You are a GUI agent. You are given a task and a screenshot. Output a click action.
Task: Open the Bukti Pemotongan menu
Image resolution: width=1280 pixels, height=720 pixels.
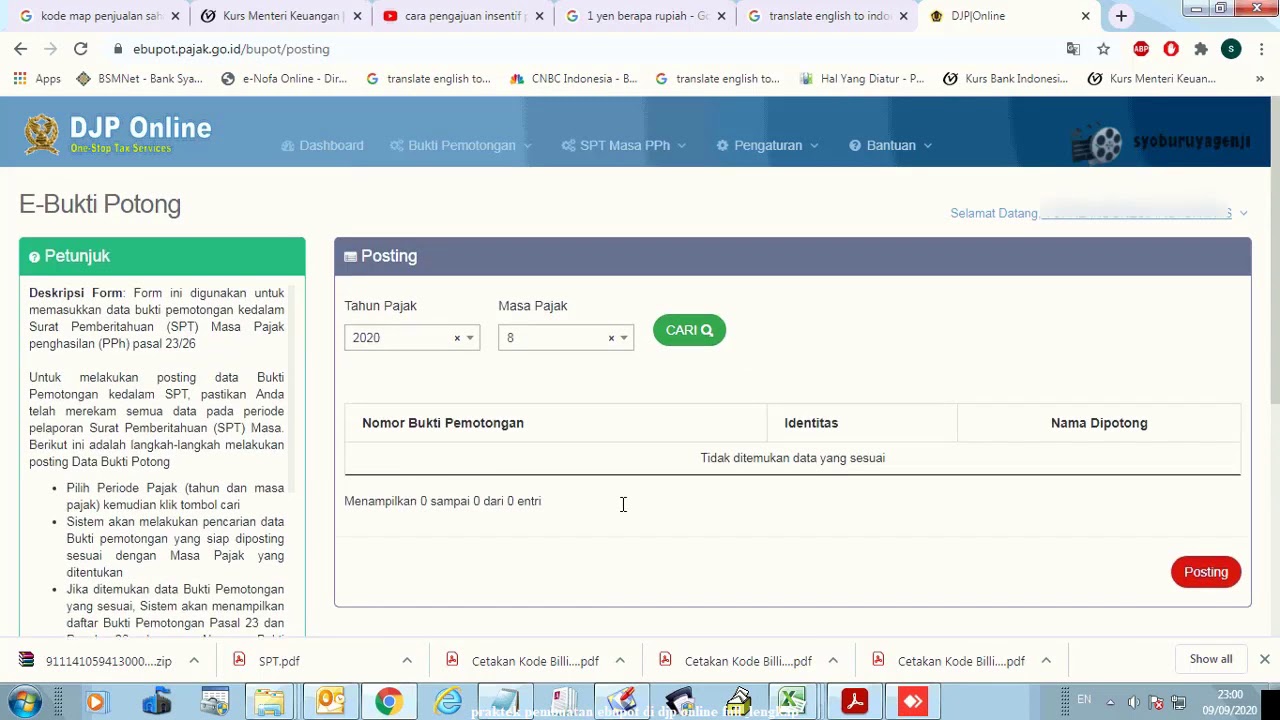point(461,145)
